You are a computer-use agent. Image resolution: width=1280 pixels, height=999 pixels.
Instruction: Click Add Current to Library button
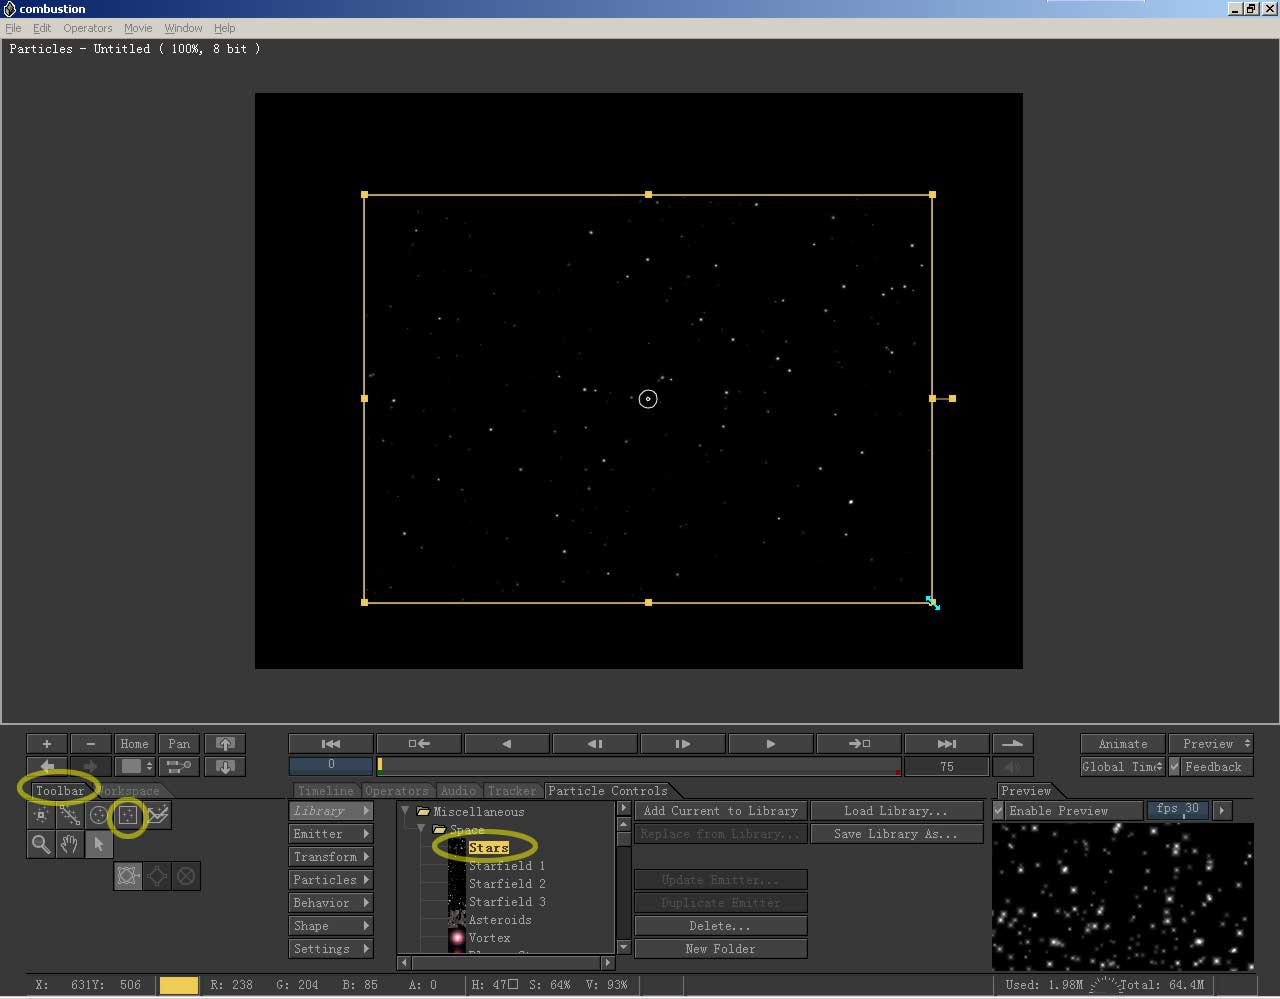click(x=720, y=811)
